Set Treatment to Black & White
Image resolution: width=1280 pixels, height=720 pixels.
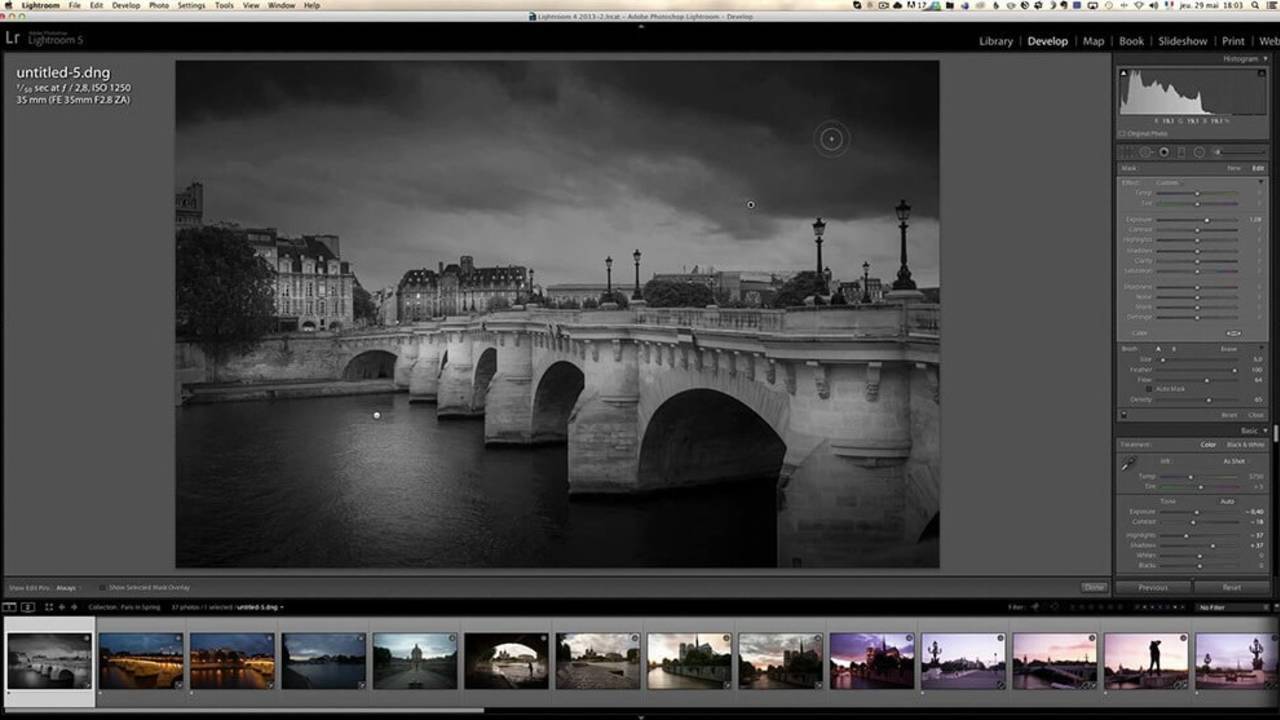tap(1245, 445)
